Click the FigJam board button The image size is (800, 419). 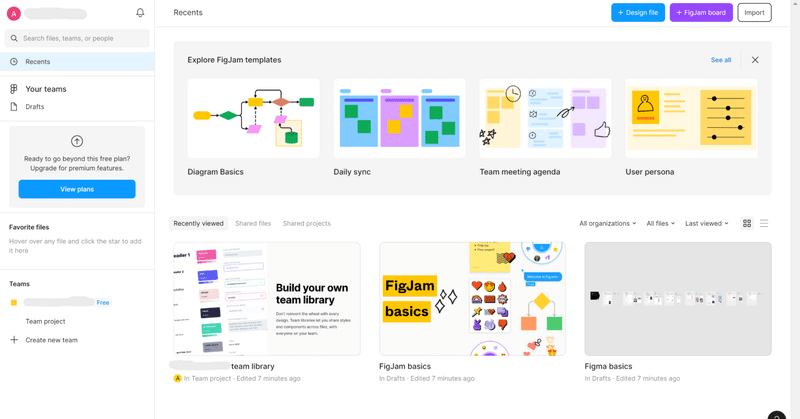(x=701, y=13)
